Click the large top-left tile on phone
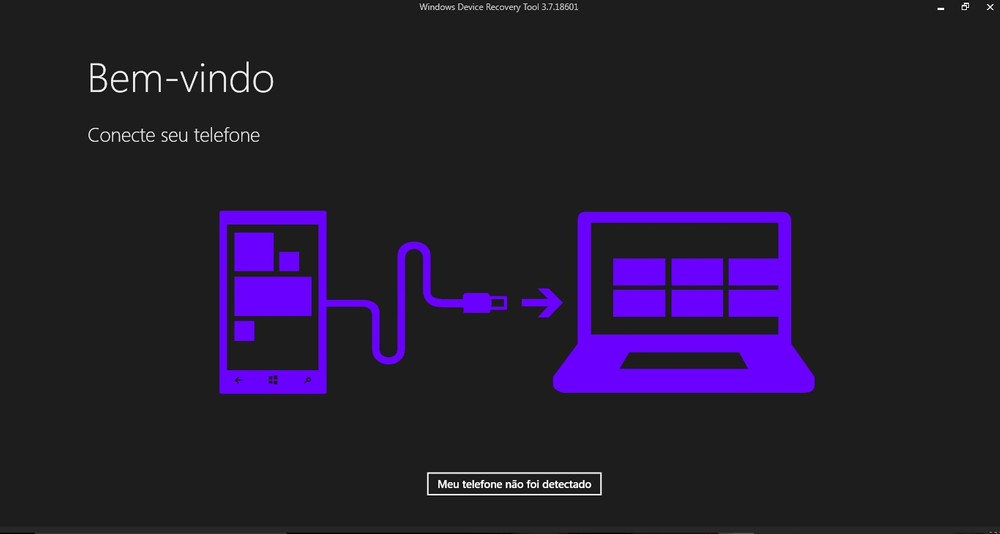The height and width of the screenshot is (534, 1000). click(254, 251)
